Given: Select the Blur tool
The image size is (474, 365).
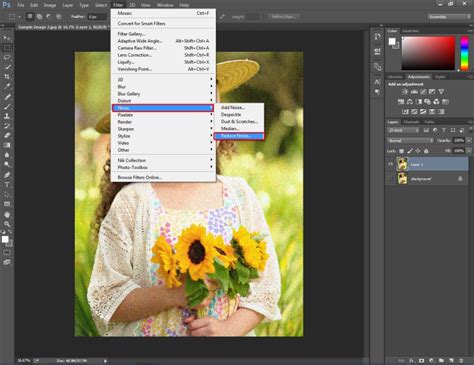Looking at the screenshot, I should [x=7, y=155].
